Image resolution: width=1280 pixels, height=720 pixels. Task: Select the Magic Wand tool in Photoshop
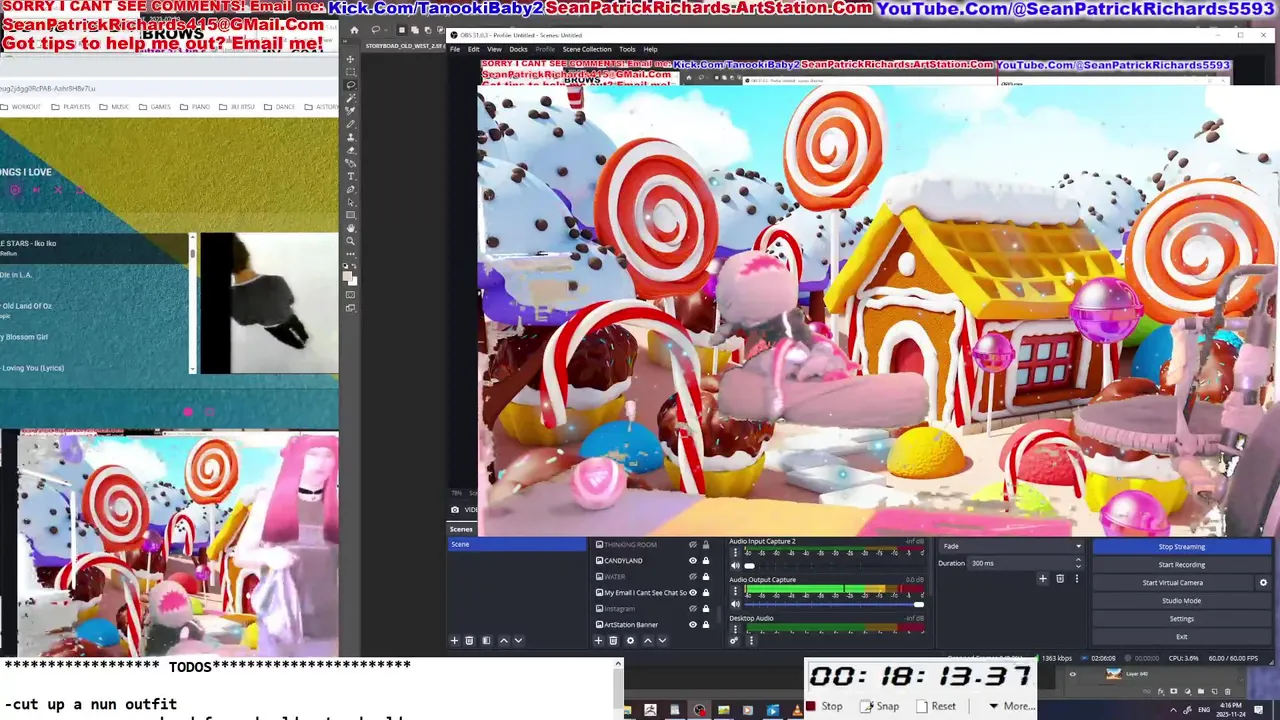click(x=350, y=98)
